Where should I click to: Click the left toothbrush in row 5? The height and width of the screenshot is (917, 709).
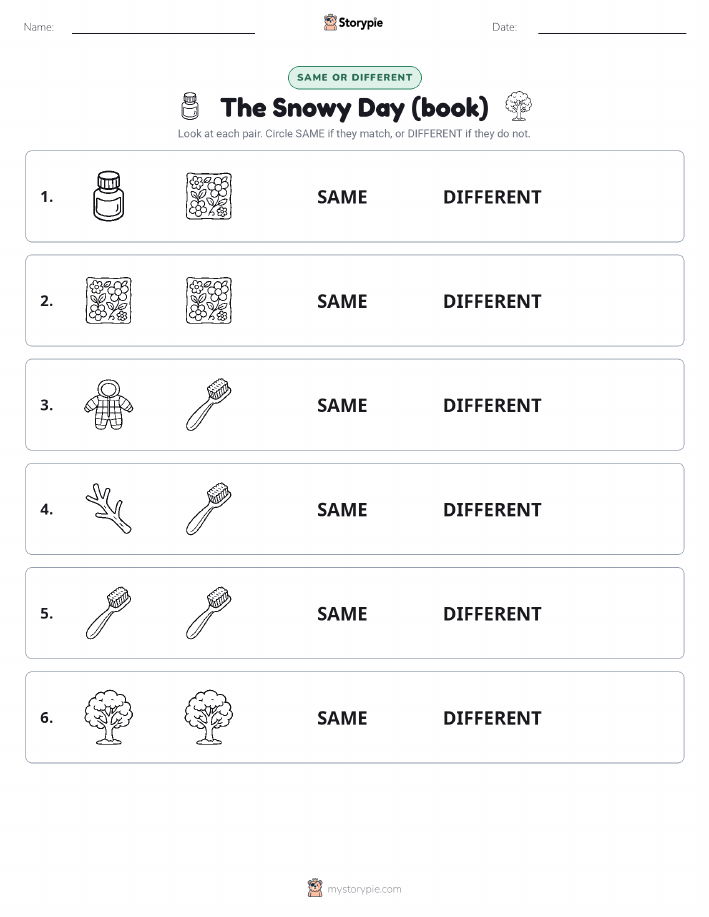[x=108, y=612]
